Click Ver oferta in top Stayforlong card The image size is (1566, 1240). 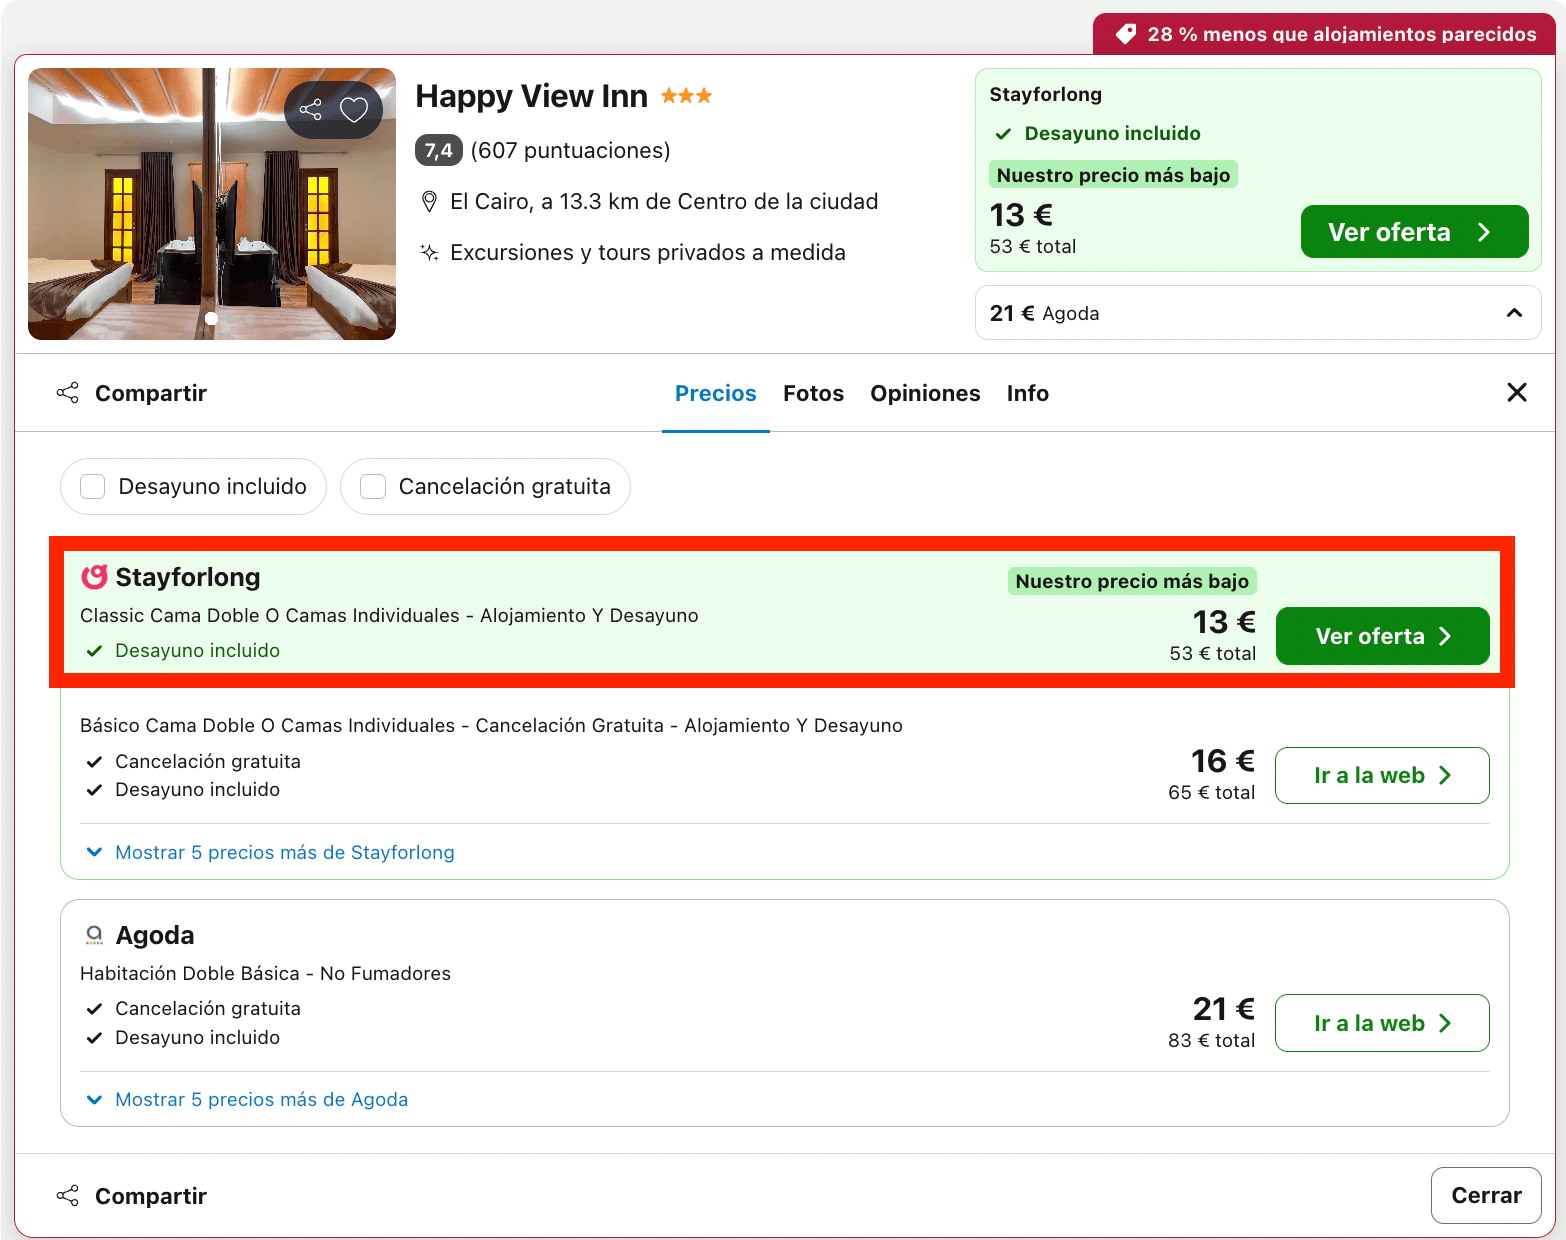tap(1414, 232)
